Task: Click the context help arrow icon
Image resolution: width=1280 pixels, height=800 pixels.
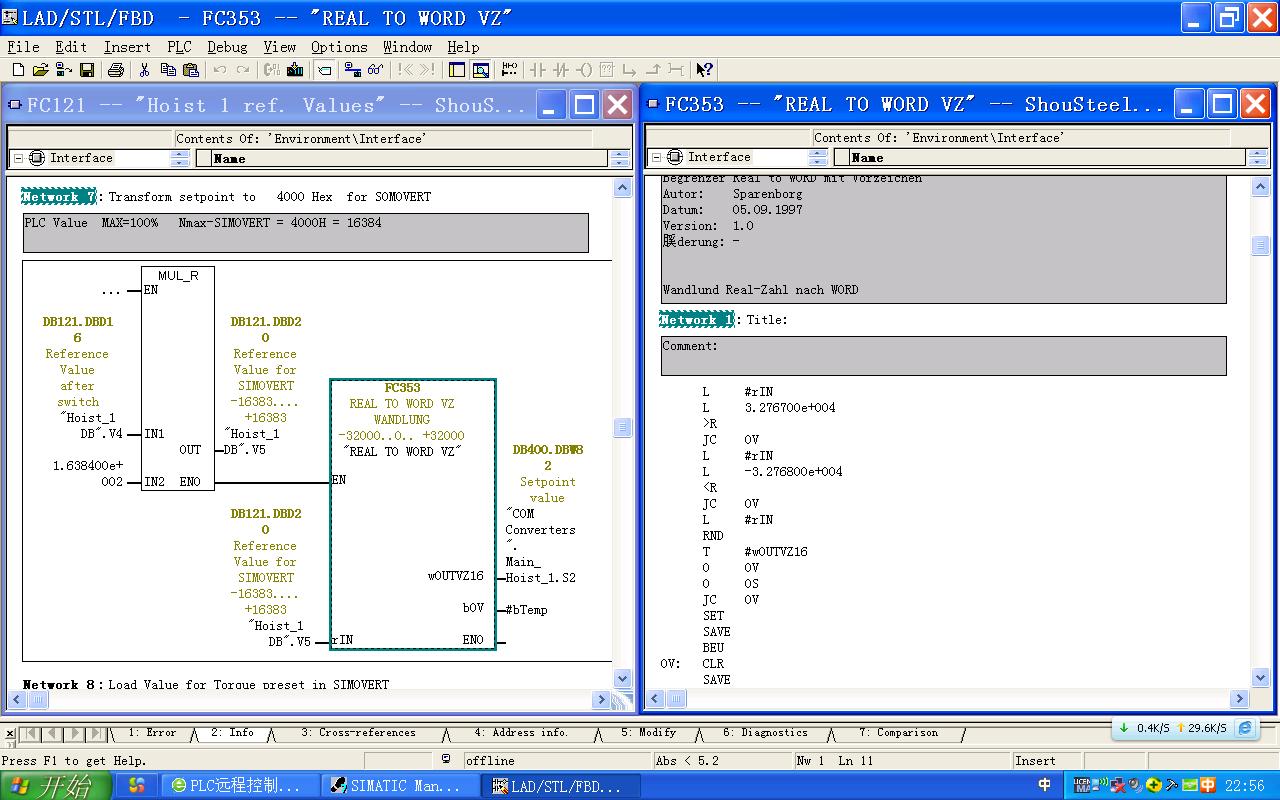Action: click(x=705, y=70)
